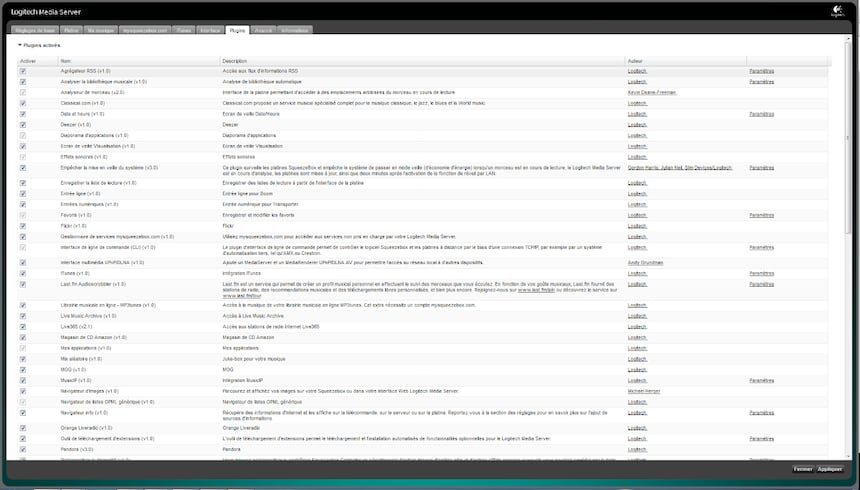The width and height of the screenshot is (860, 490).
Task: Open Paramètres for Analyser la bibliothèque musicale
Action: coord(761,82)
